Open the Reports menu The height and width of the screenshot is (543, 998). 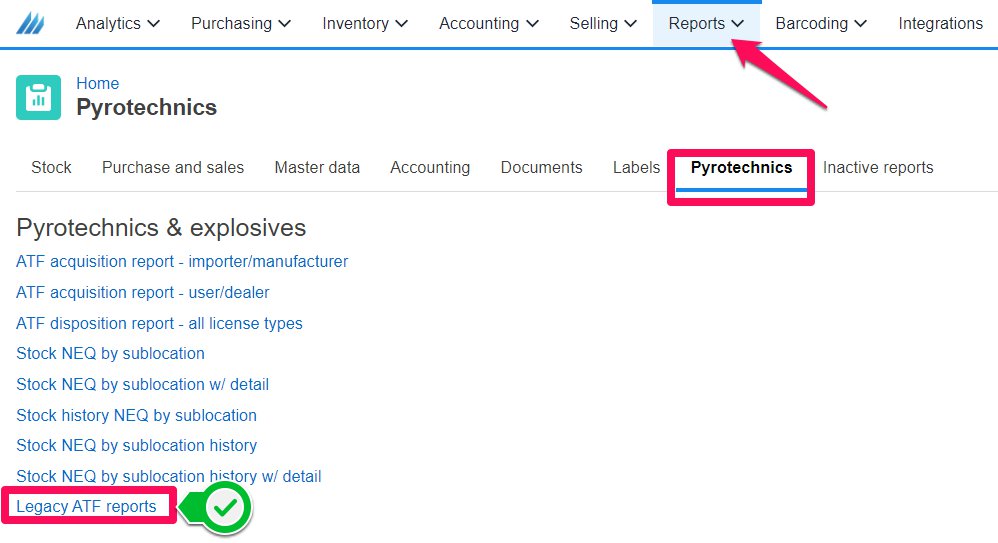pyautogui.click(x=706, y=24)
